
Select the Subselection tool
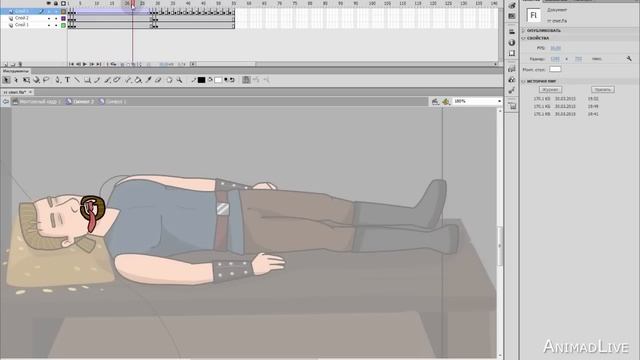pyautogui.click(x=16, y=80)
